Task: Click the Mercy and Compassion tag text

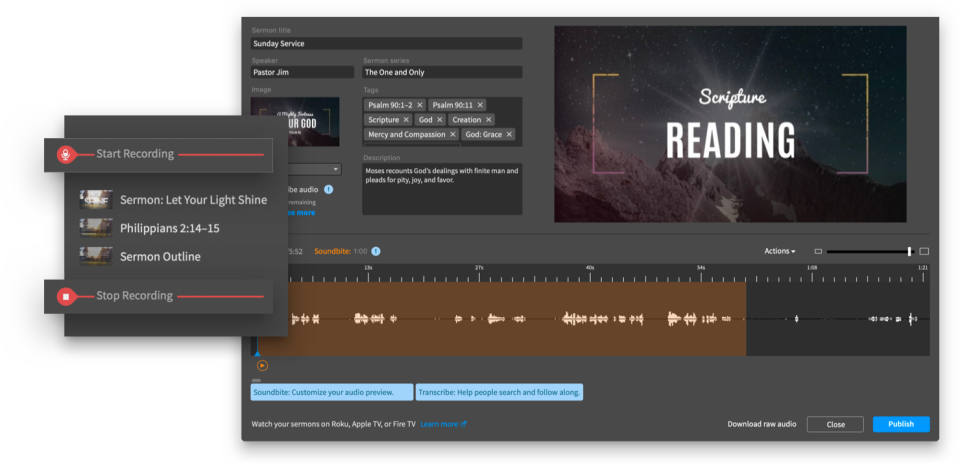Action: (407, 135)
